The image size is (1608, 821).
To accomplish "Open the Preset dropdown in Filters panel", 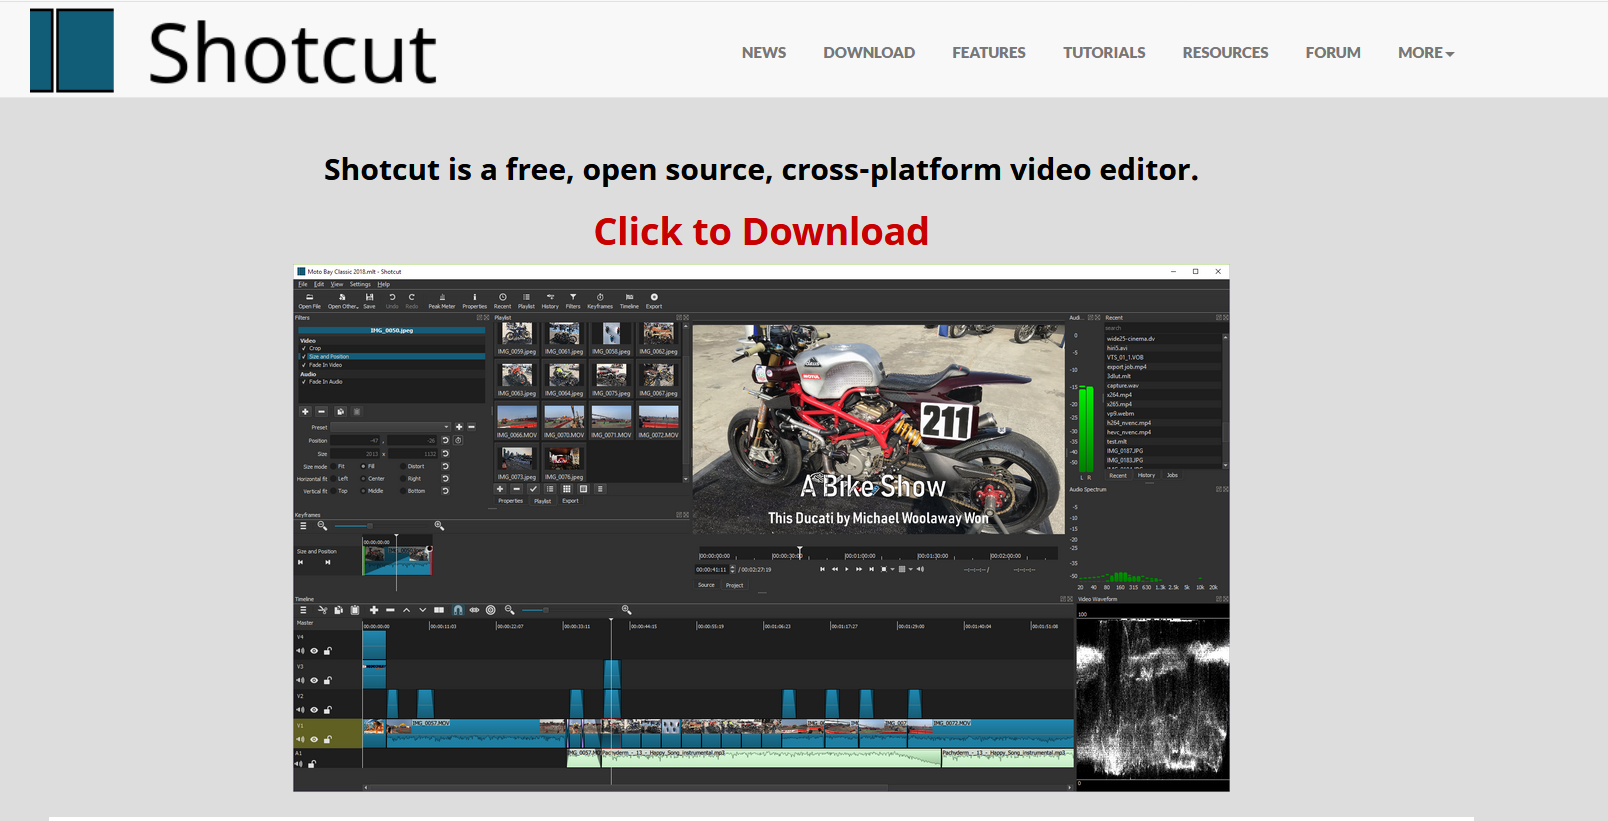I will point(391,427).
